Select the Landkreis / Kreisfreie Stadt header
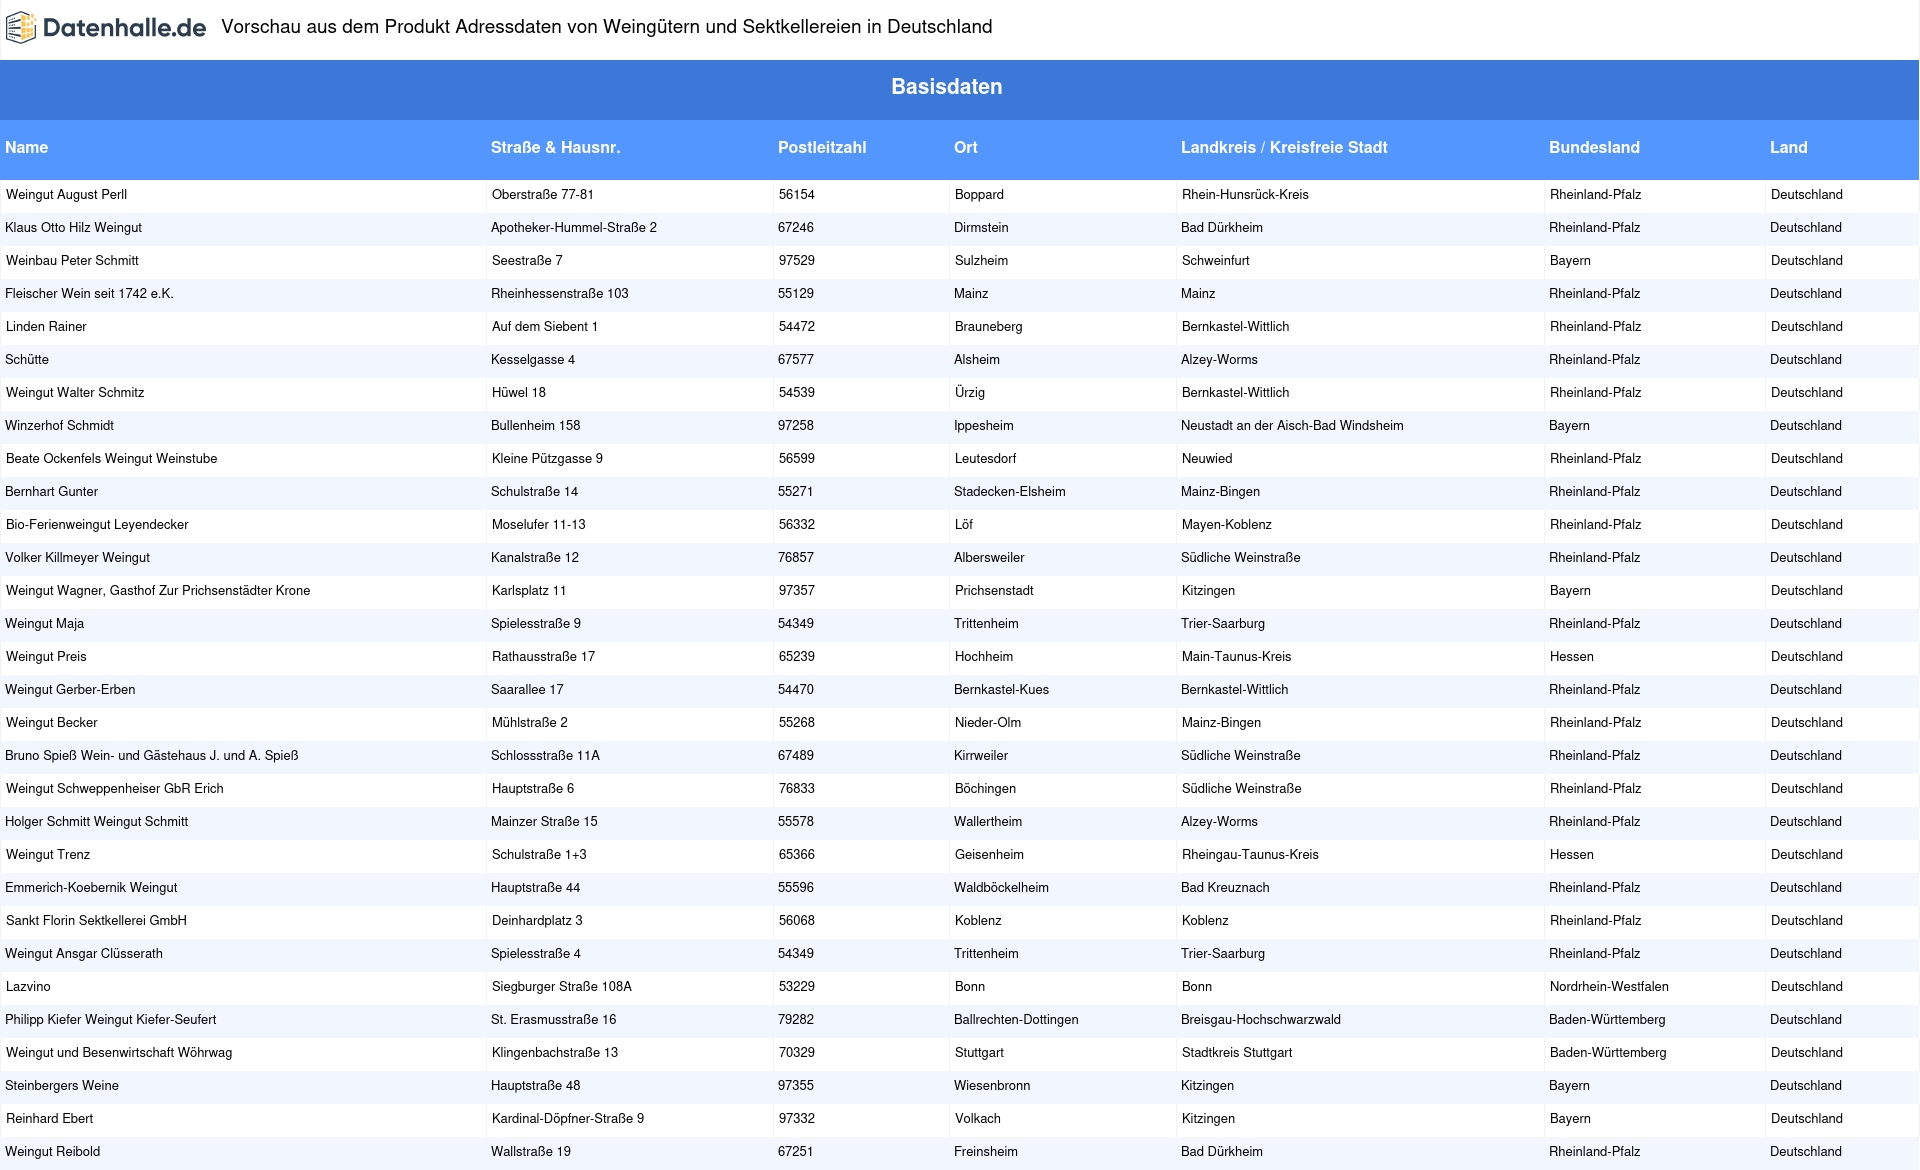1920x1170 pixels. (x=1284, y=147)
